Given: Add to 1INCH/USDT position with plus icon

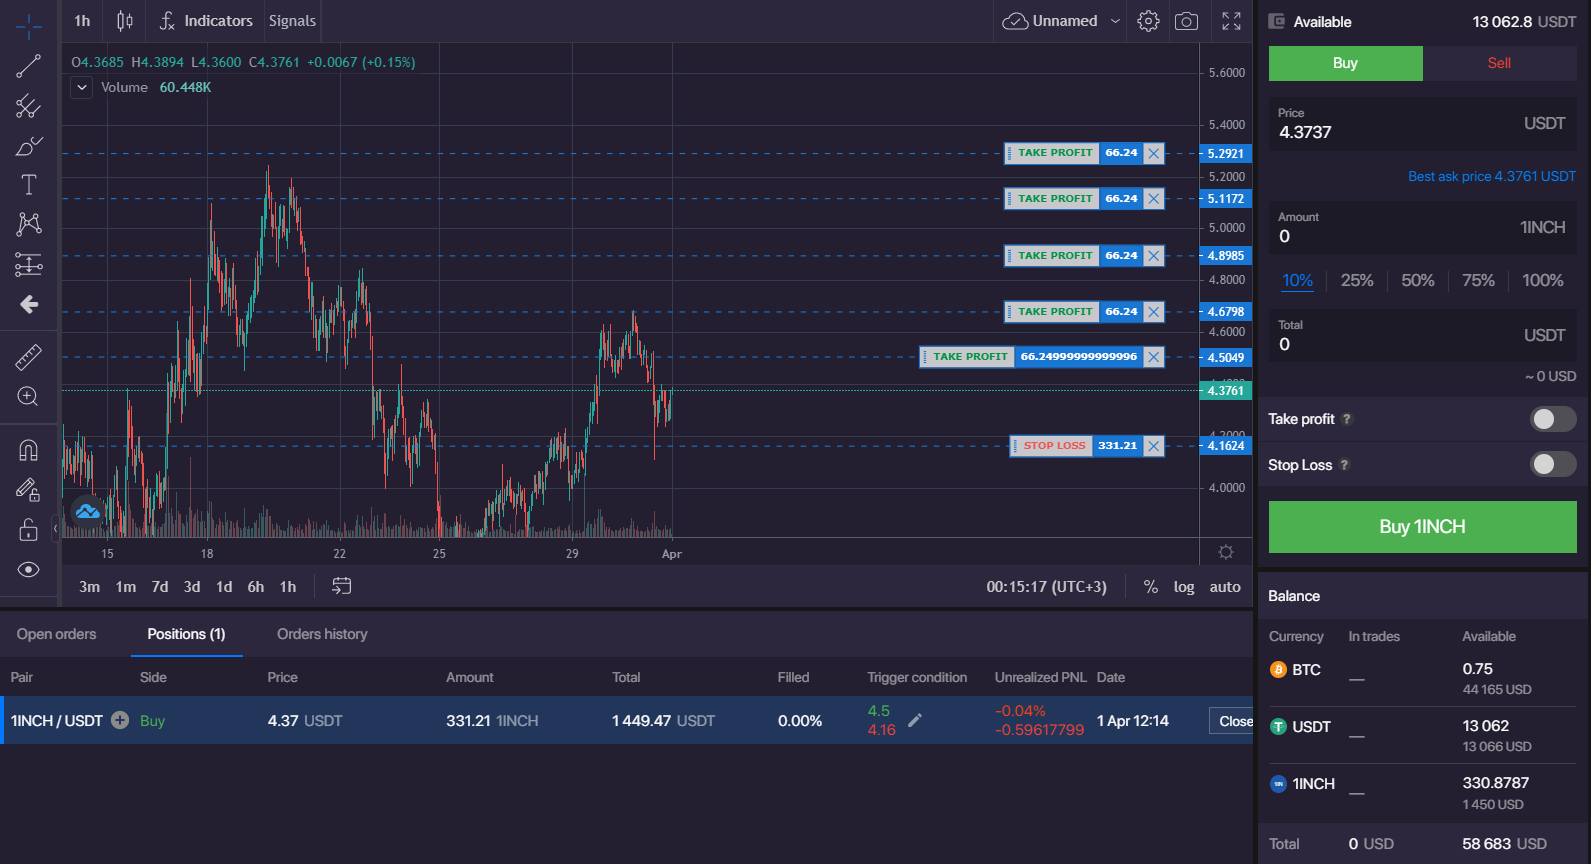Looking at the screenshot, I should (x=120, y=720).
